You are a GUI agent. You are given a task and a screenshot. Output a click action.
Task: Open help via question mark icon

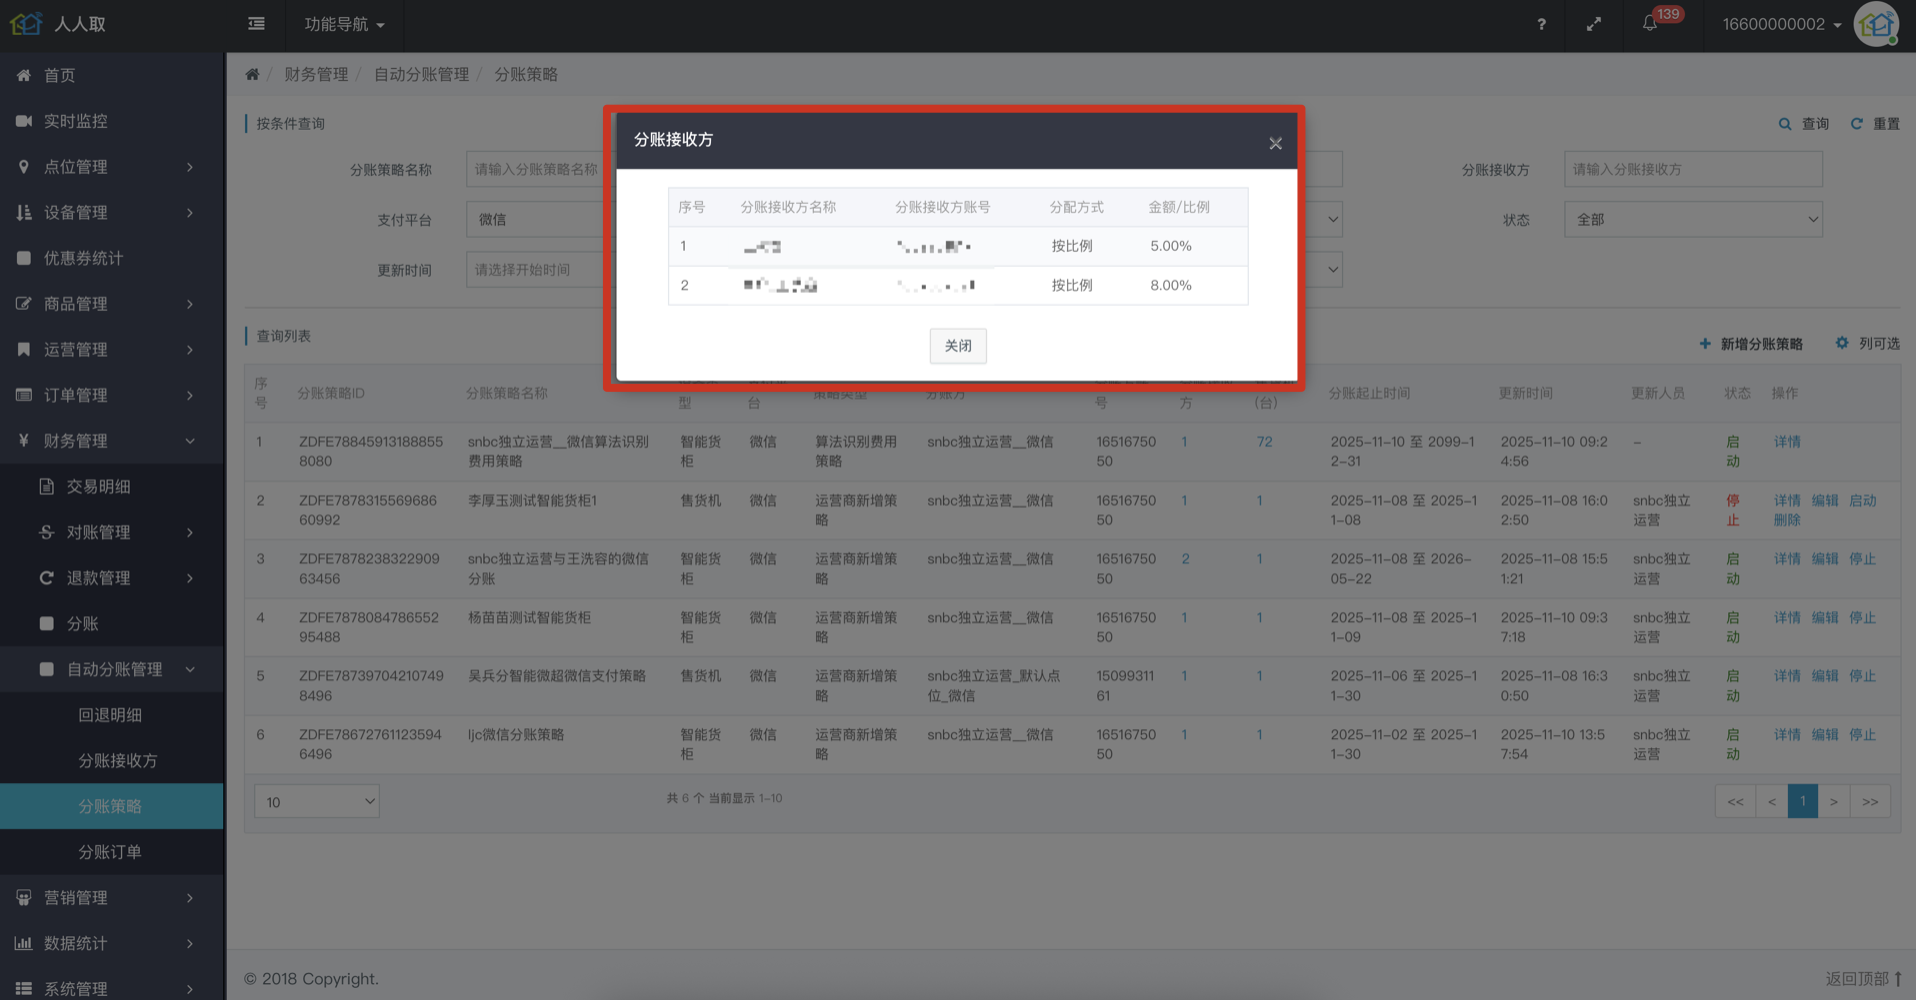click(x=1541, y=24)
